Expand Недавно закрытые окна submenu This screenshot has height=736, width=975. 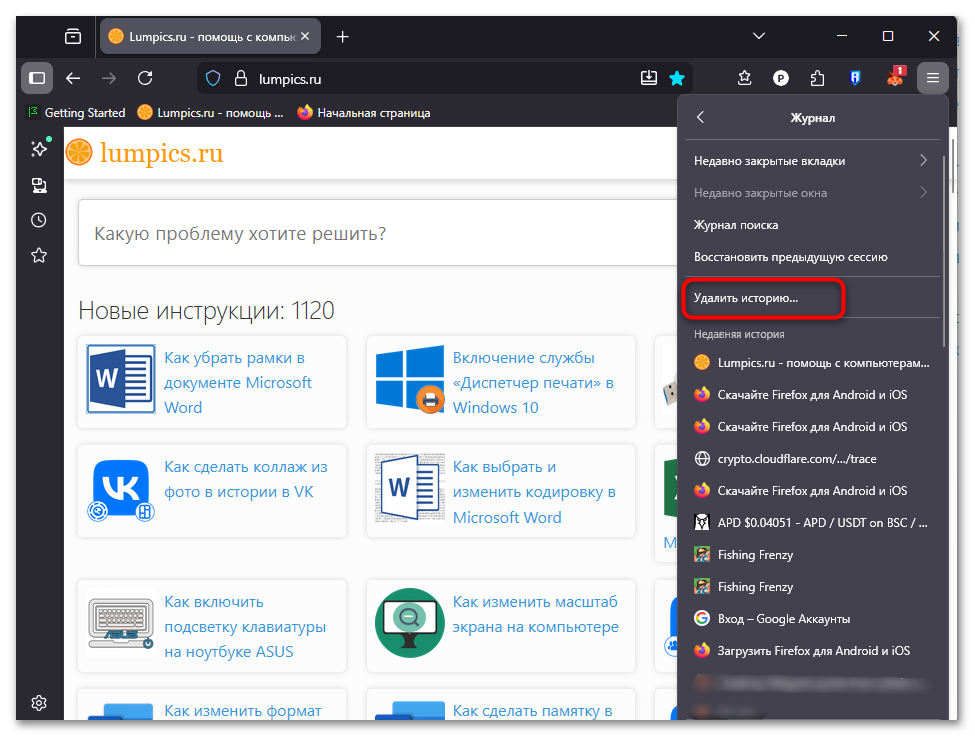[812, 193]
